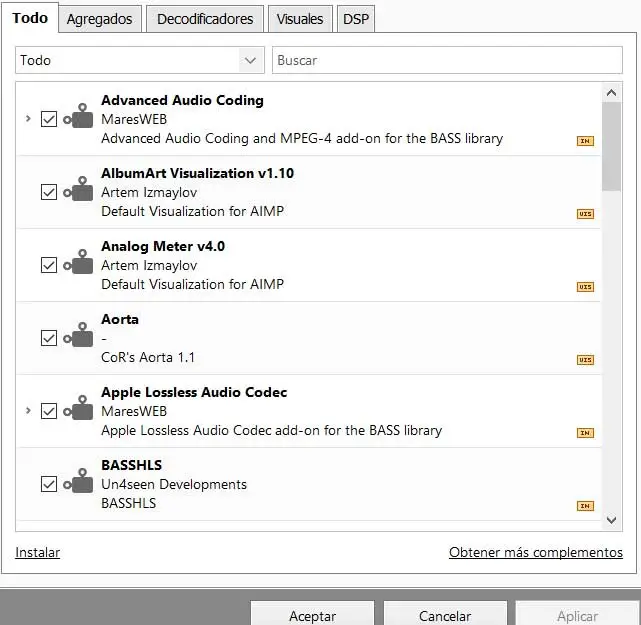Viewport: 641px width, 625px height.
Task: Click the VIS badge on AlbumArt Visualization
Action: [585, 214]
